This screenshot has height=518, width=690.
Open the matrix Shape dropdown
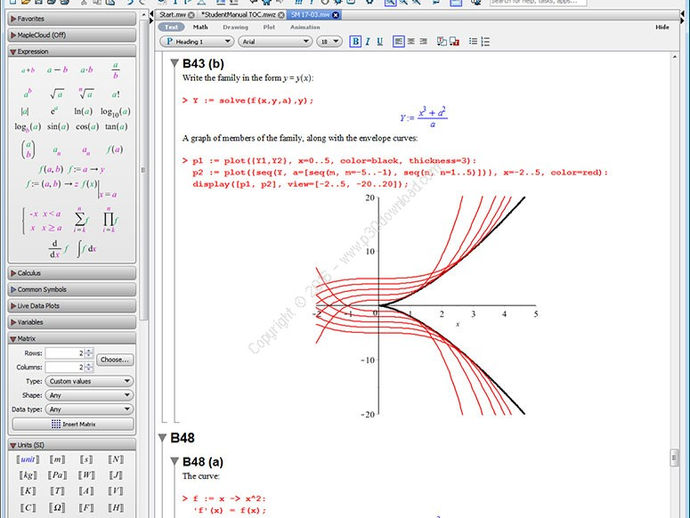coord(89,395)
